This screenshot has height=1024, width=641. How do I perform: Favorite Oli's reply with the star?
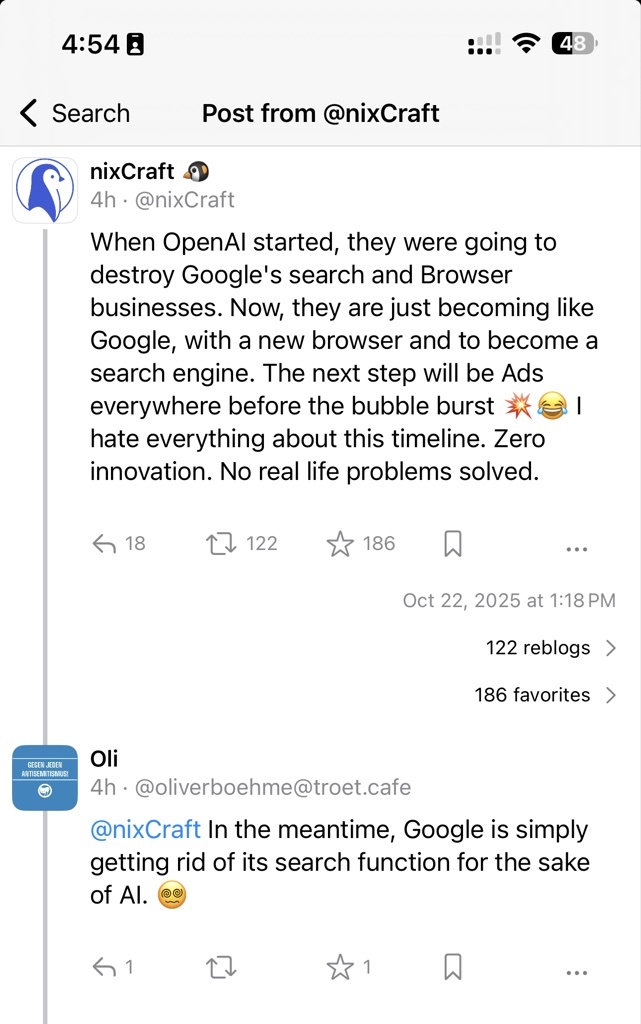(x=341, y=967)
